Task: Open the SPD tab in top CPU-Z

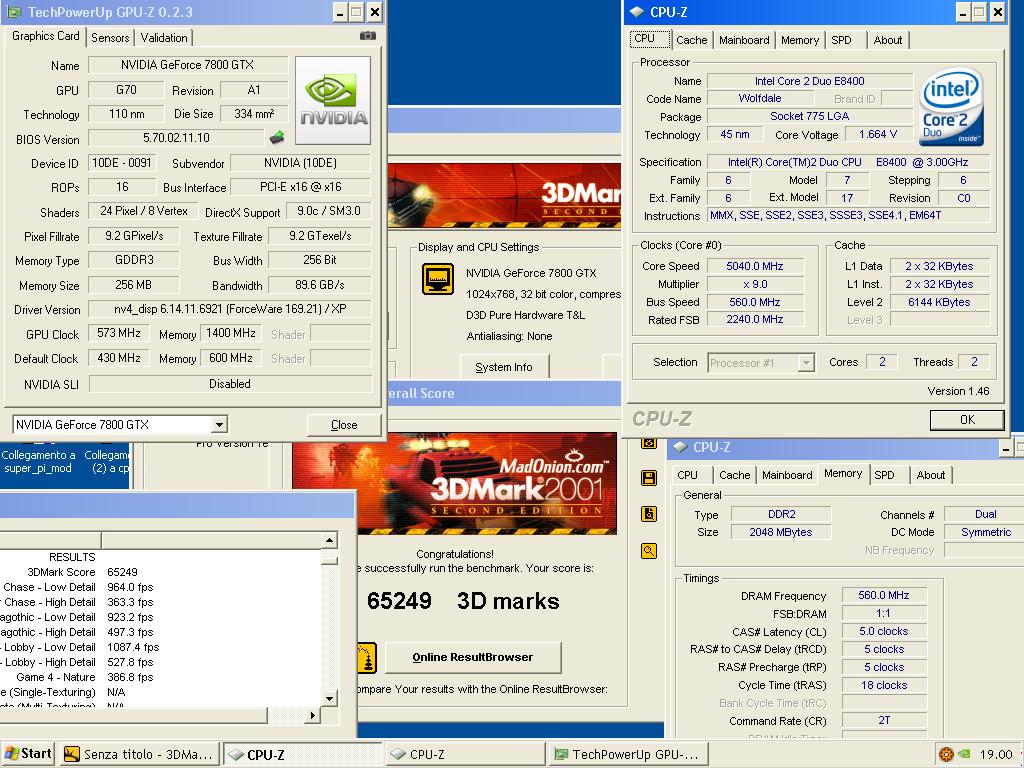Action: point(841,40)
